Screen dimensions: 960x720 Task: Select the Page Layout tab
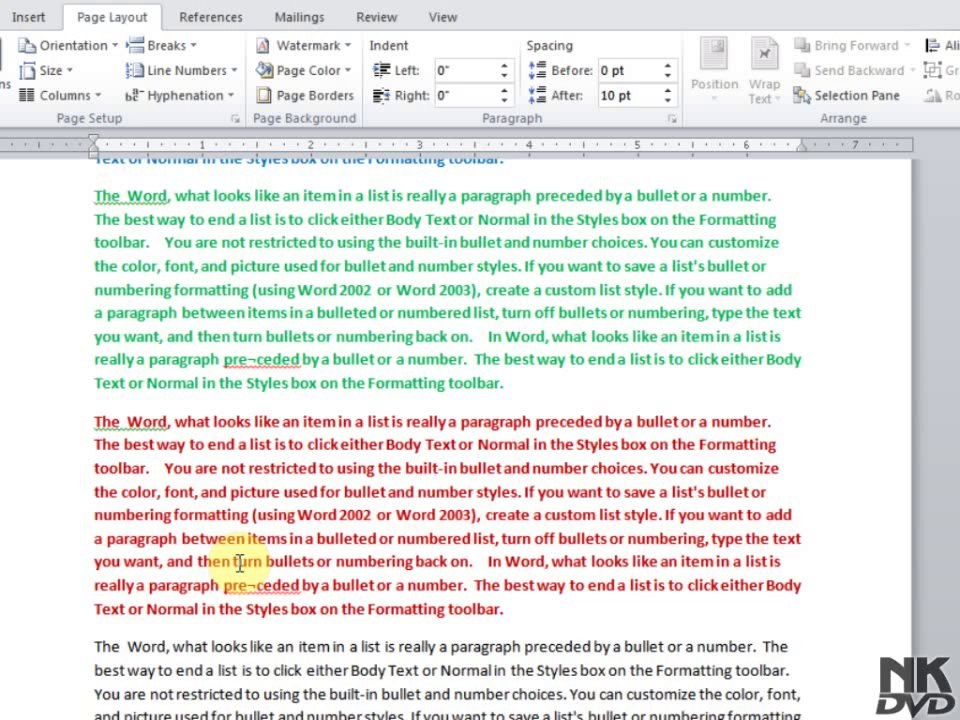[112, 18]
